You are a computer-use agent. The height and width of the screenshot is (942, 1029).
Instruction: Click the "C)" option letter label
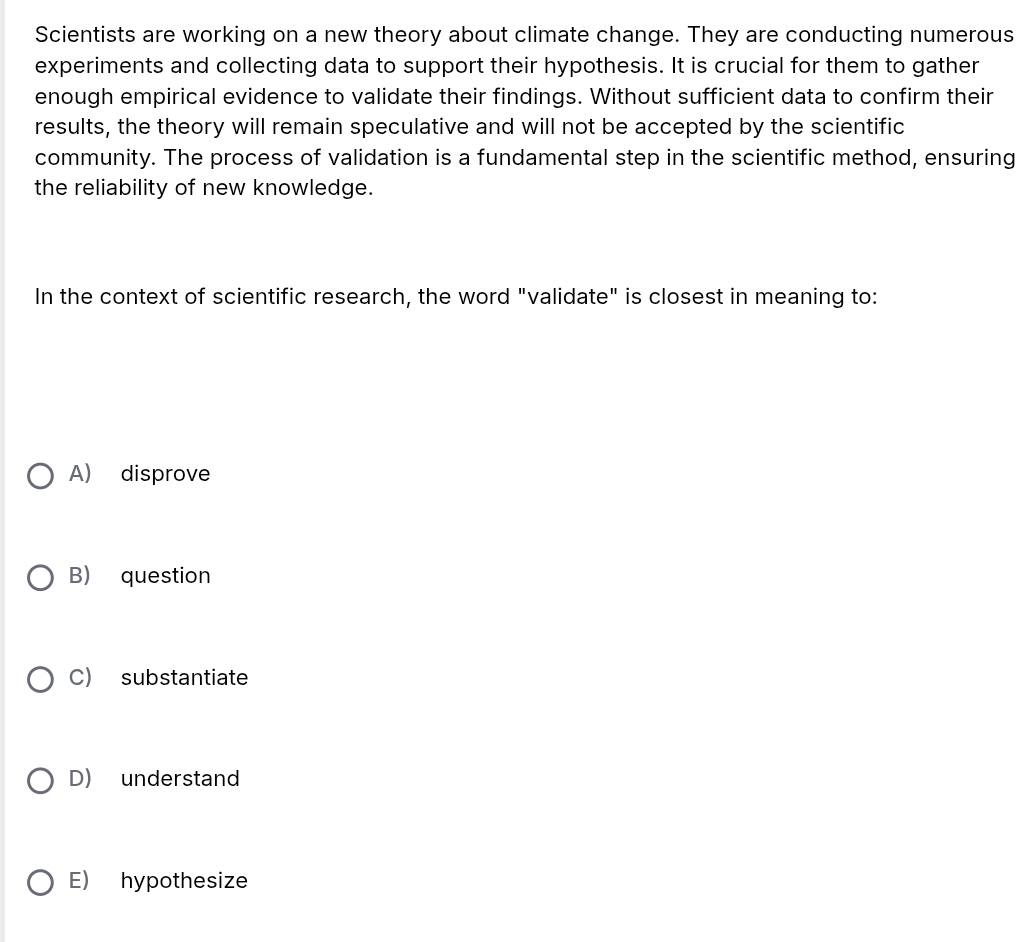[x=80, y=678]
